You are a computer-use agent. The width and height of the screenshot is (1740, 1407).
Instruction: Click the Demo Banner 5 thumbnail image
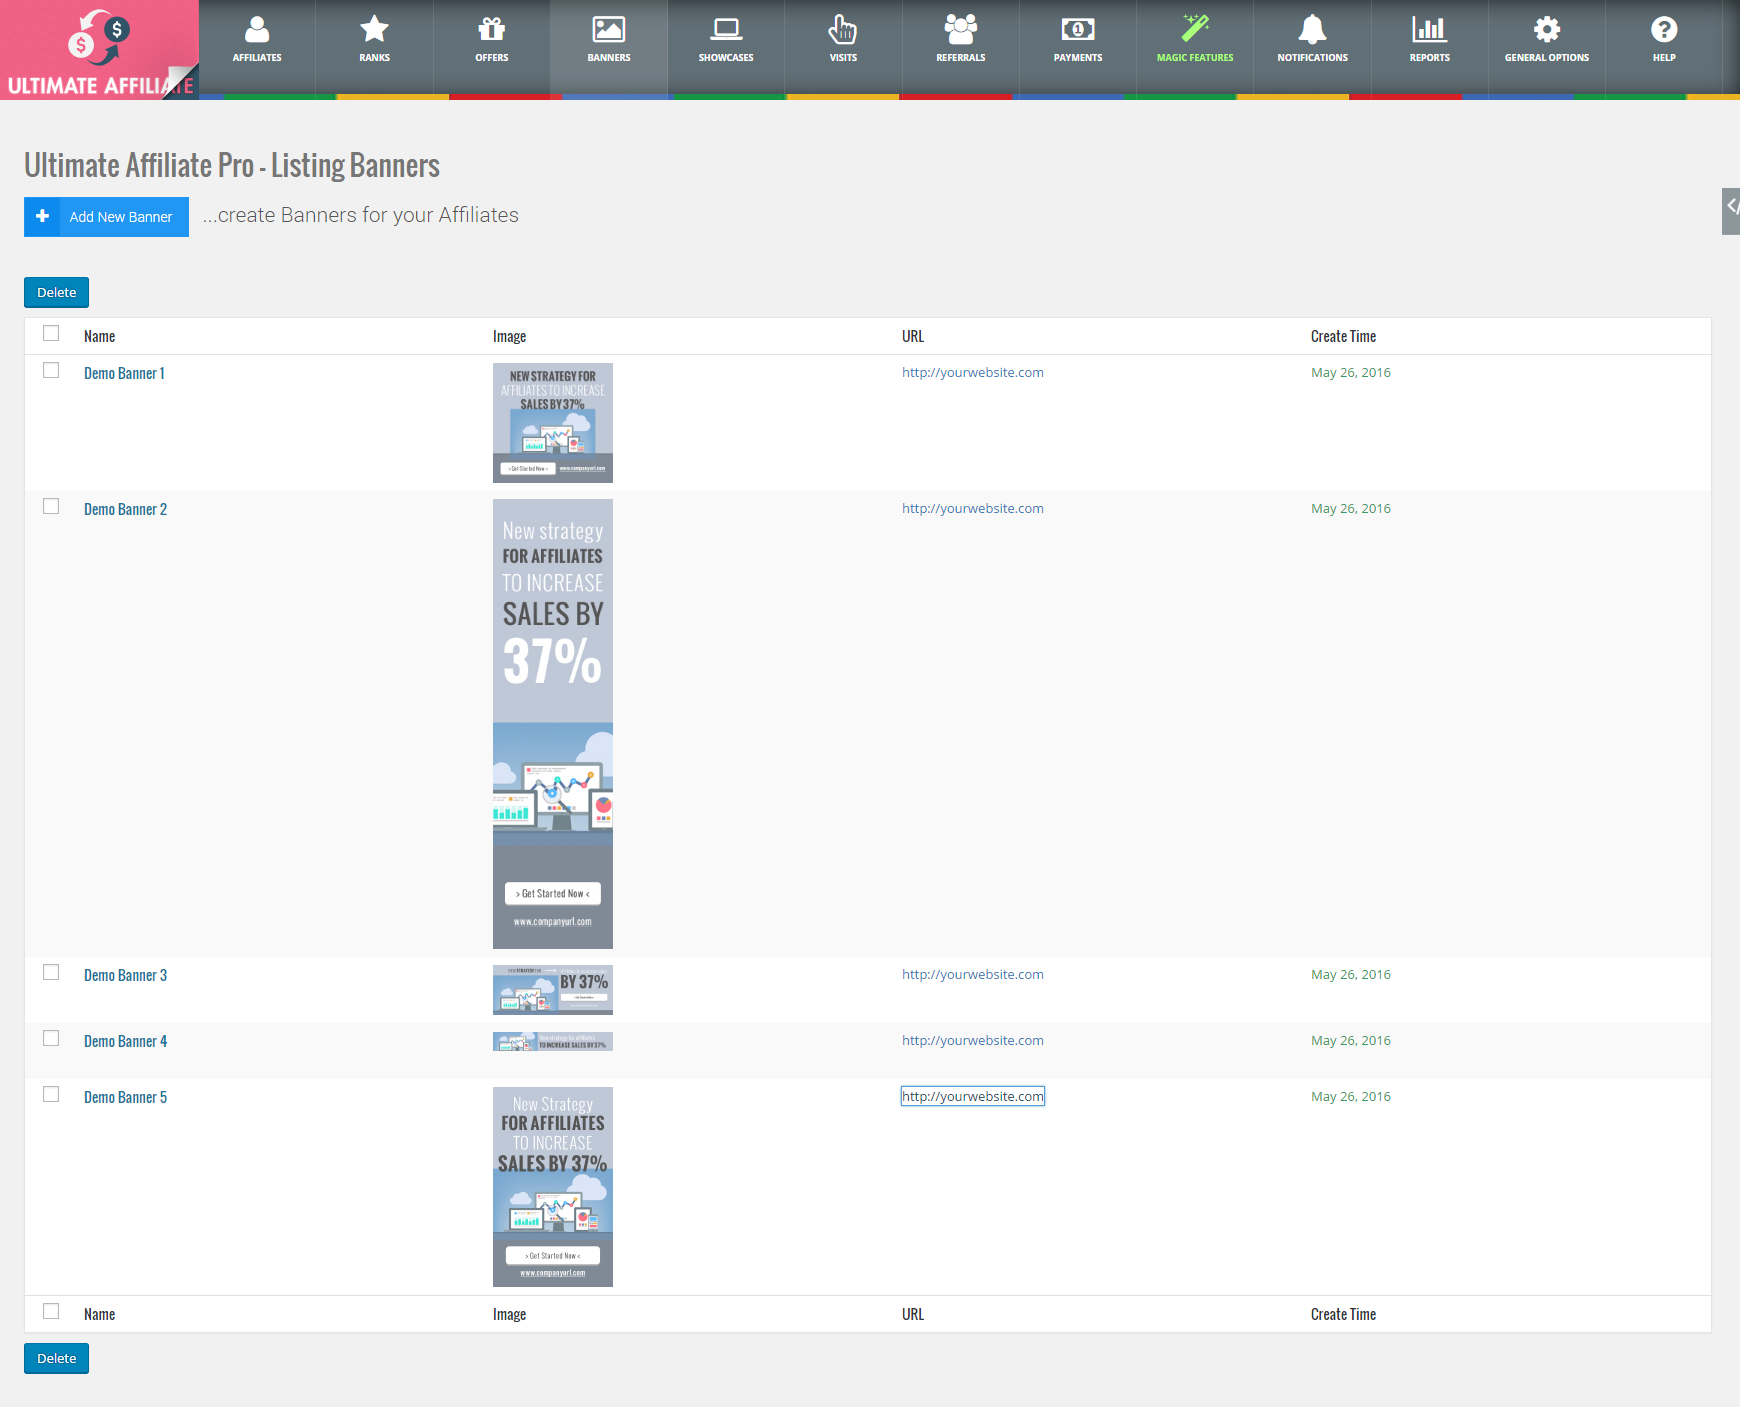pyautogui.click(x=553, y=1187)
